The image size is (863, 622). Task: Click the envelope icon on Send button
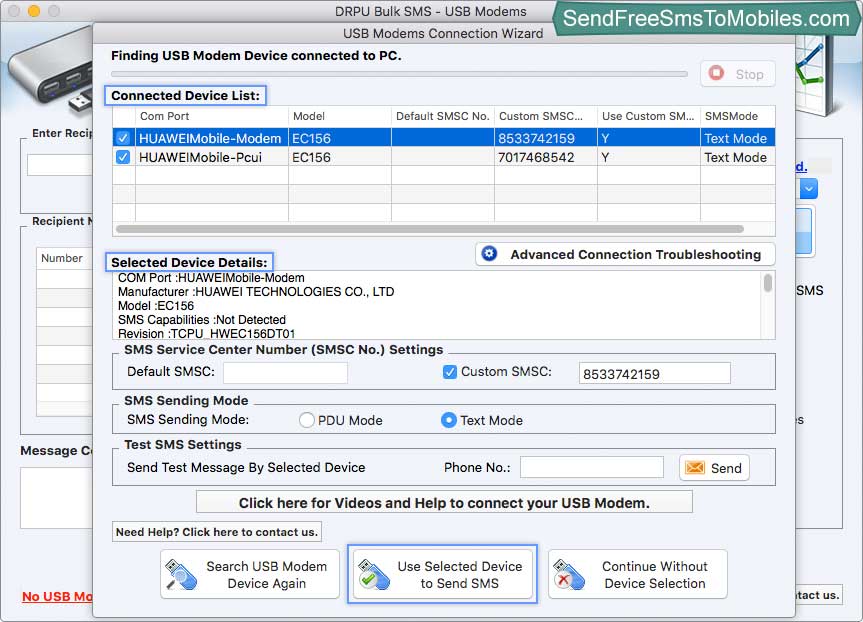coord(695,467)
